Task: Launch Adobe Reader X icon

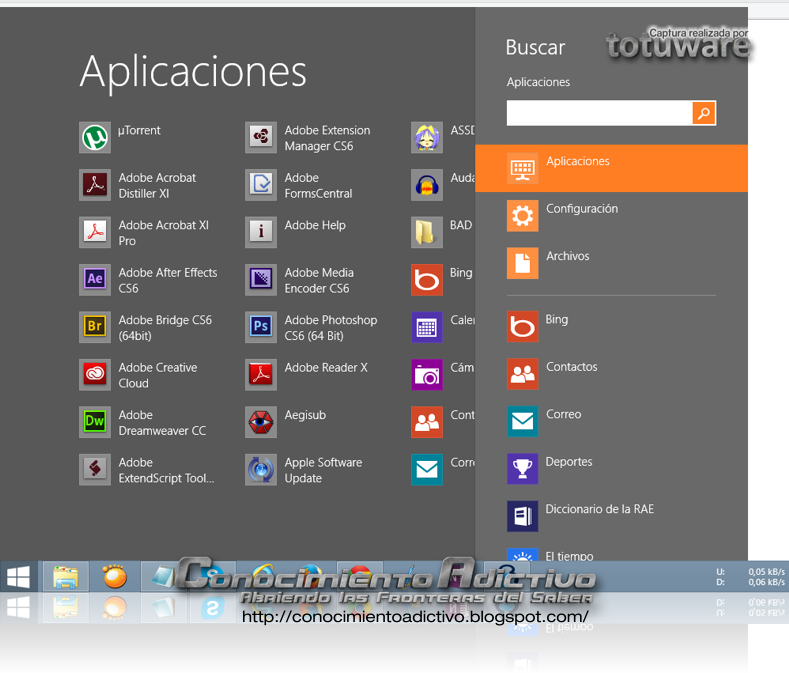Action: (261, 375)
